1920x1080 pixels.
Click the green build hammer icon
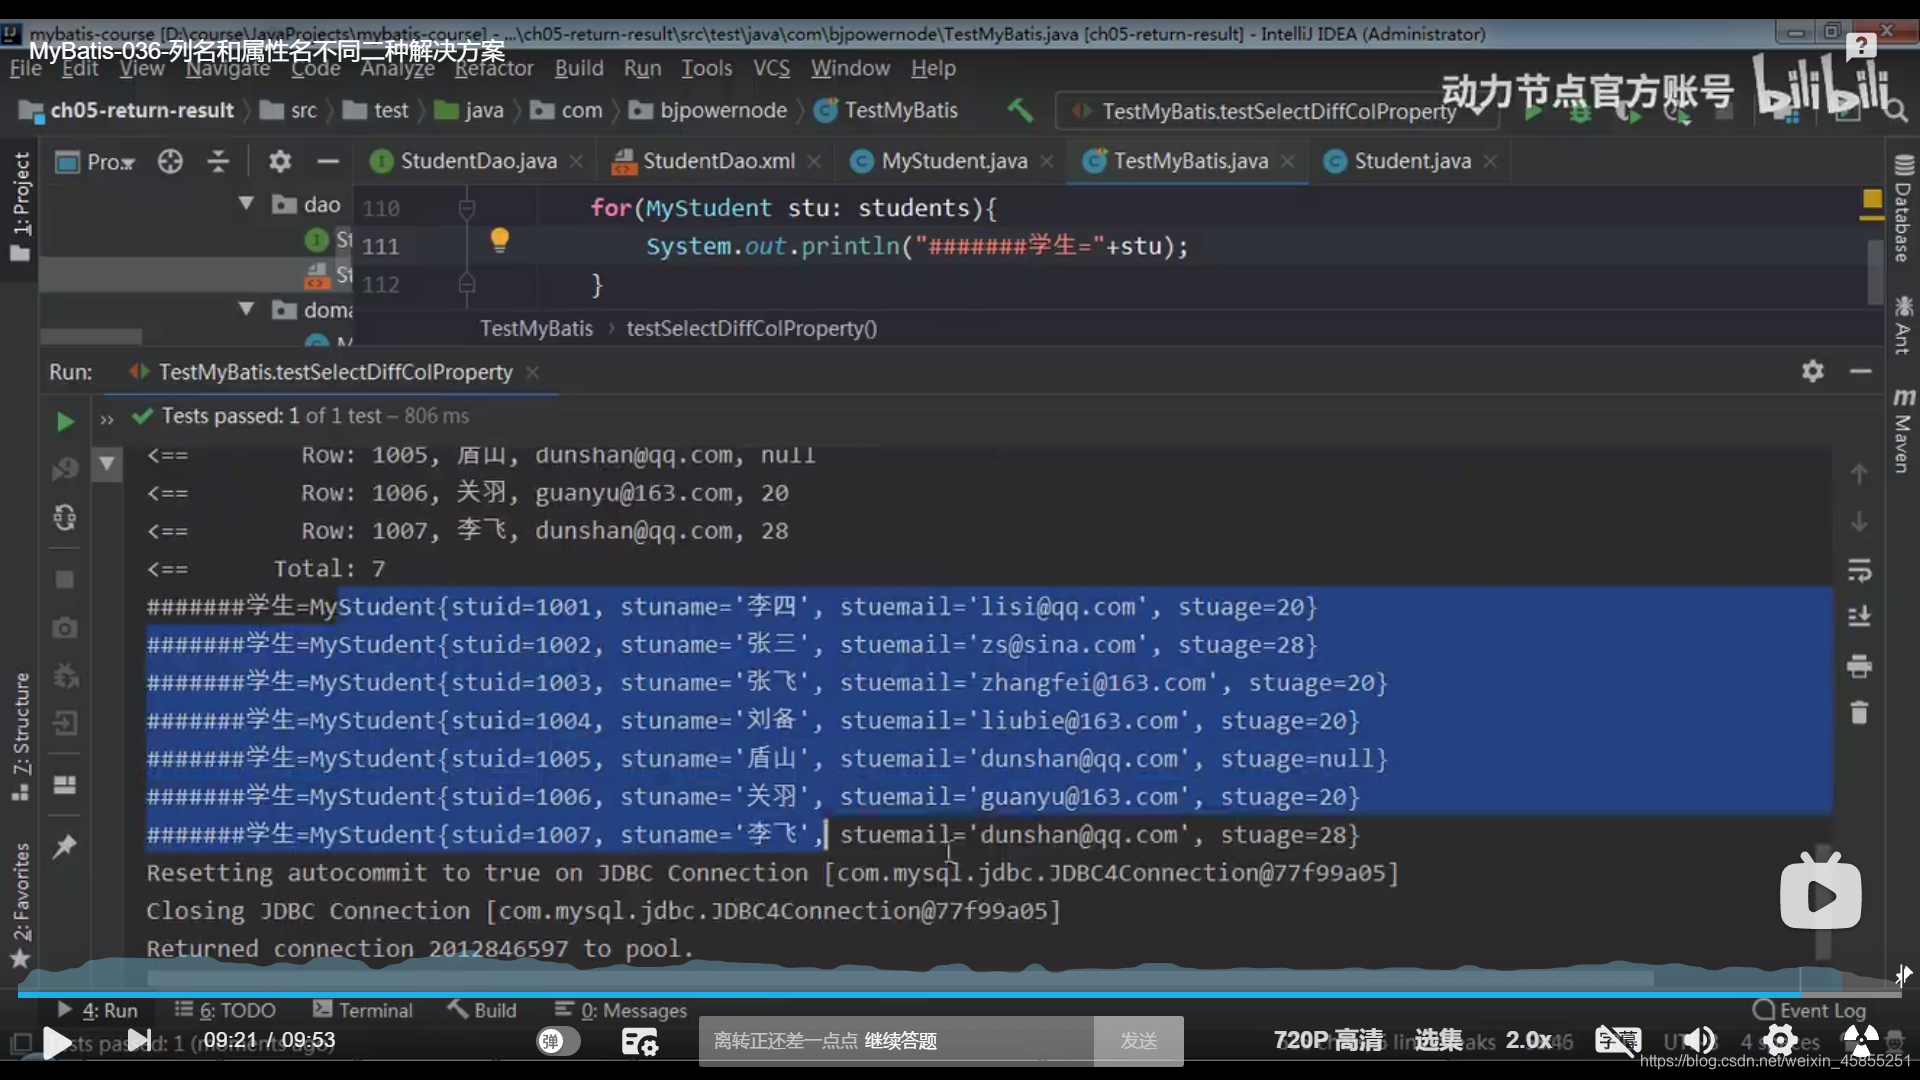[1020, 110]
